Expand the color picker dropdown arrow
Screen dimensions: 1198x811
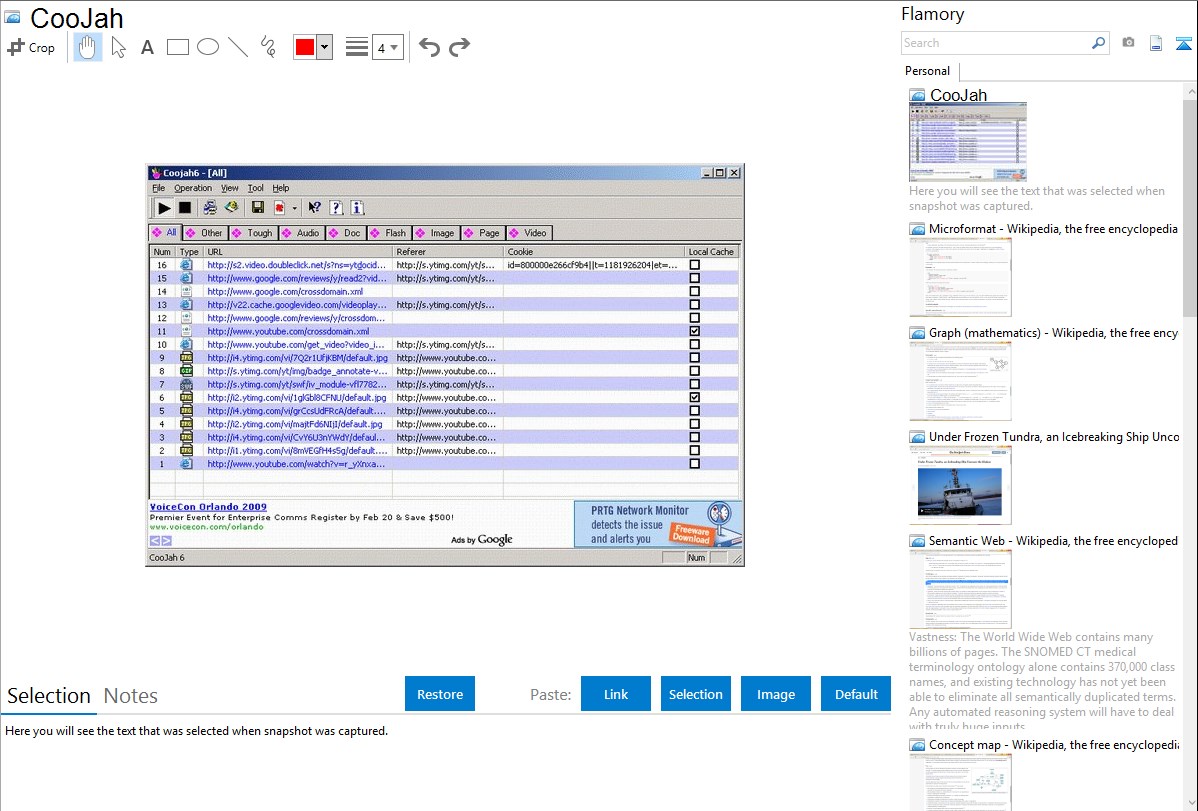(x=324, y=47)
